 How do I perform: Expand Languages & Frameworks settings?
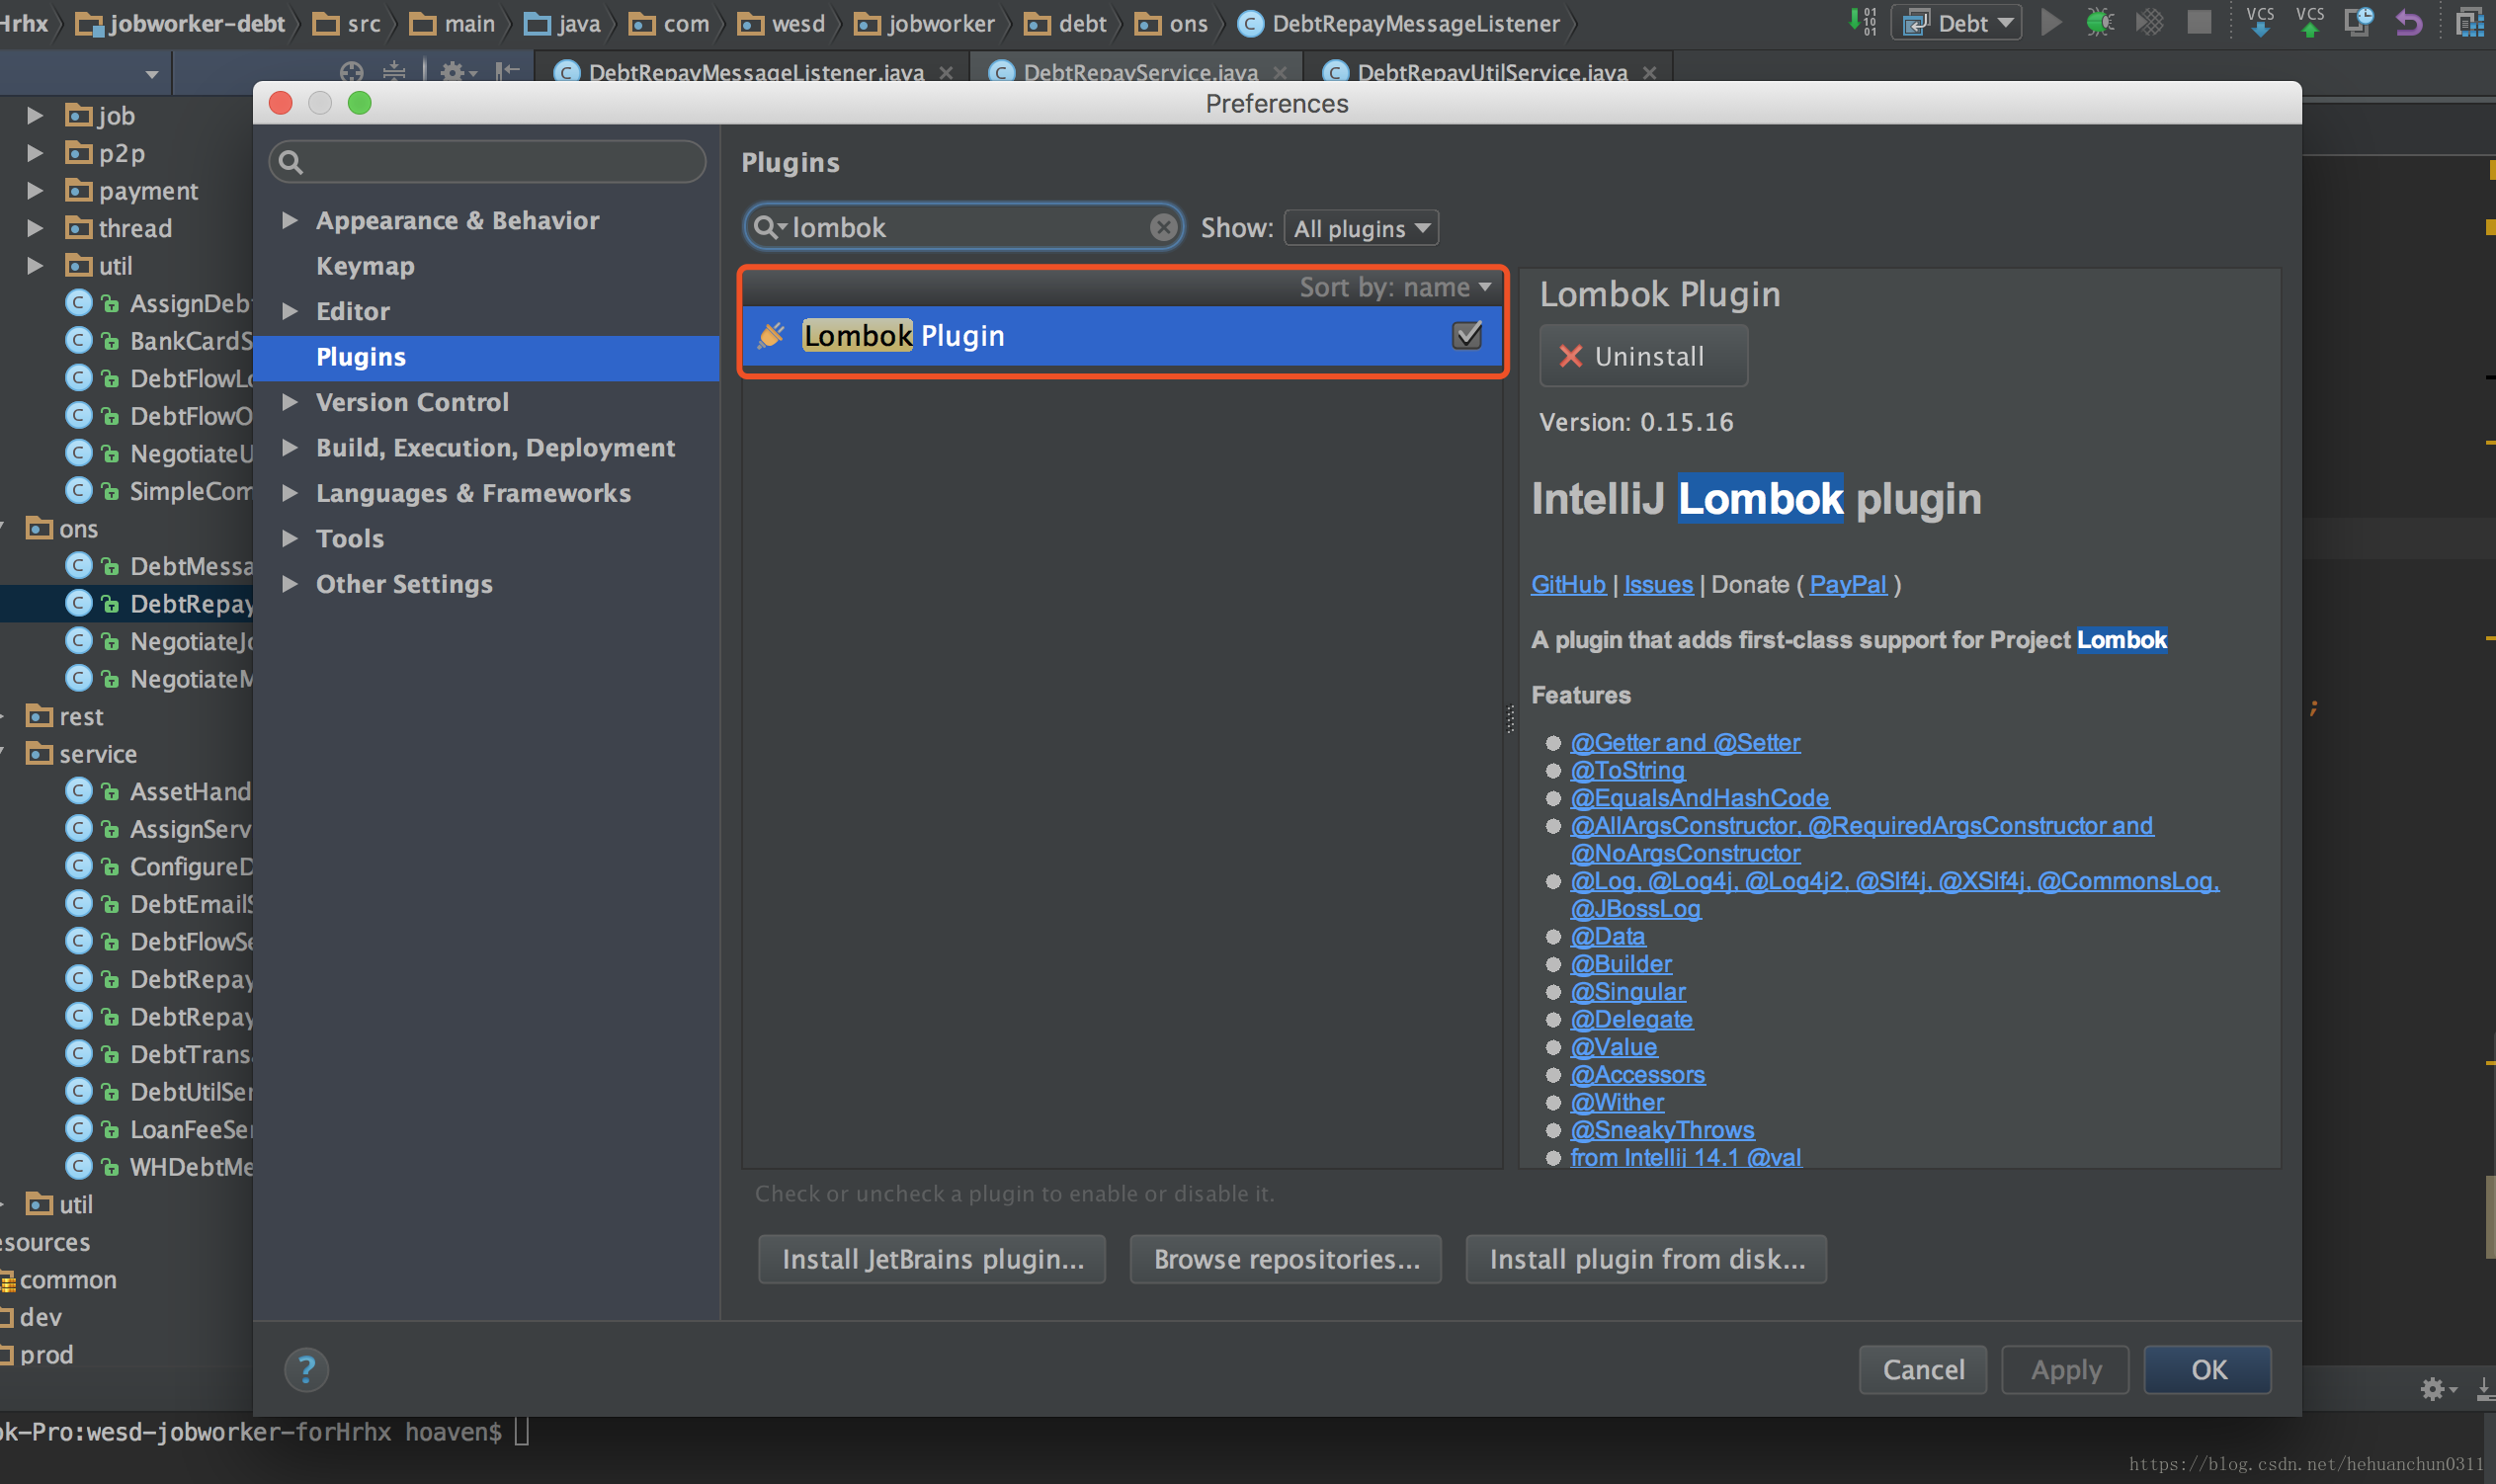289,493
